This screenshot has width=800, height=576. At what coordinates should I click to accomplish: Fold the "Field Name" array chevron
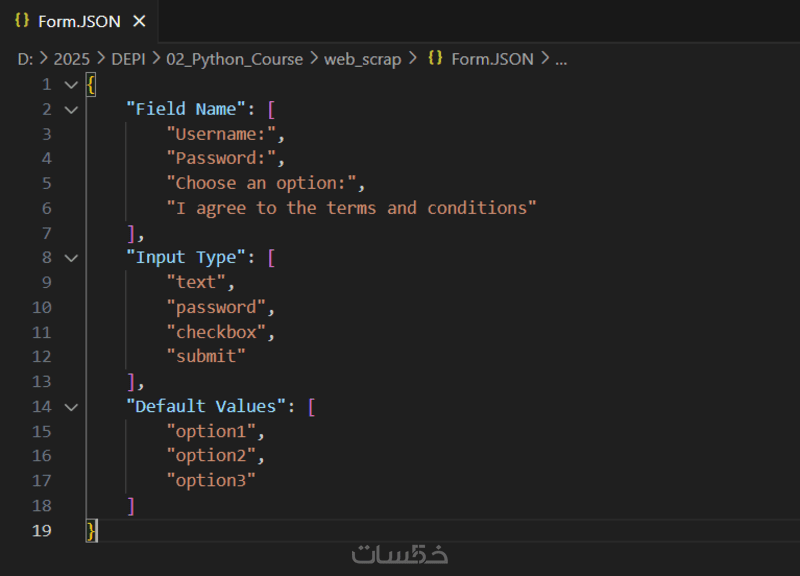tap(70, 109)
